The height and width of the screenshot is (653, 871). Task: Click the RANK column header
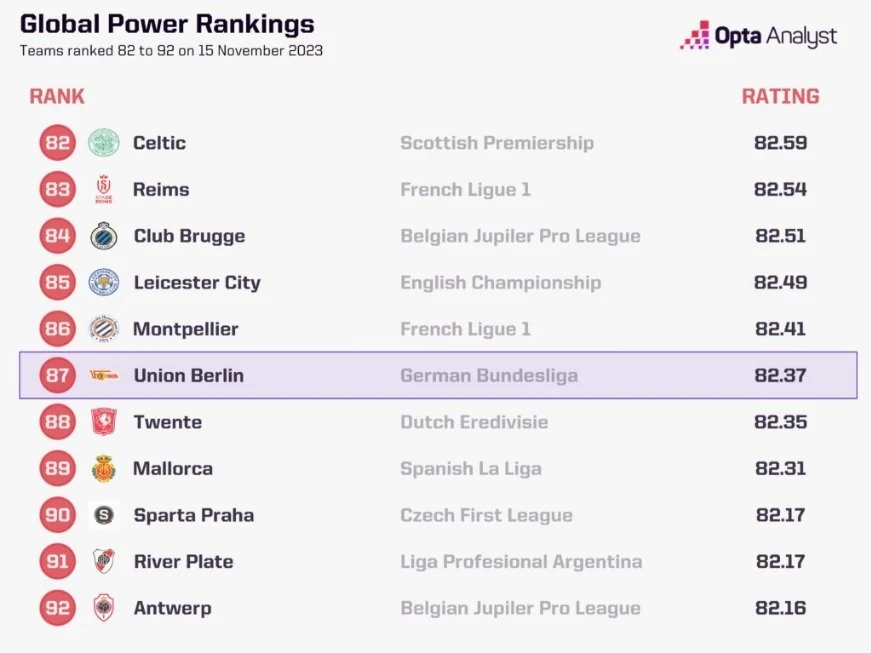pos(57,97)
